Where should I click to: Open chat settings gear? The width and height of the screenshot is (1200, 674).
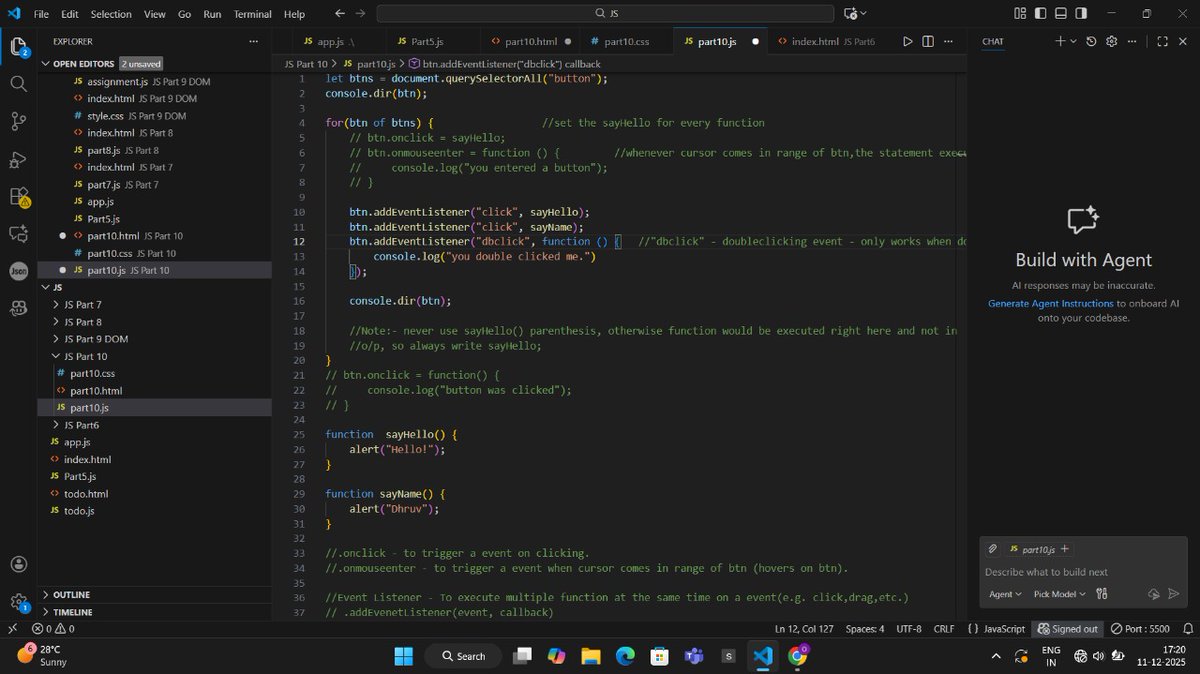[x=1111, y=41]
